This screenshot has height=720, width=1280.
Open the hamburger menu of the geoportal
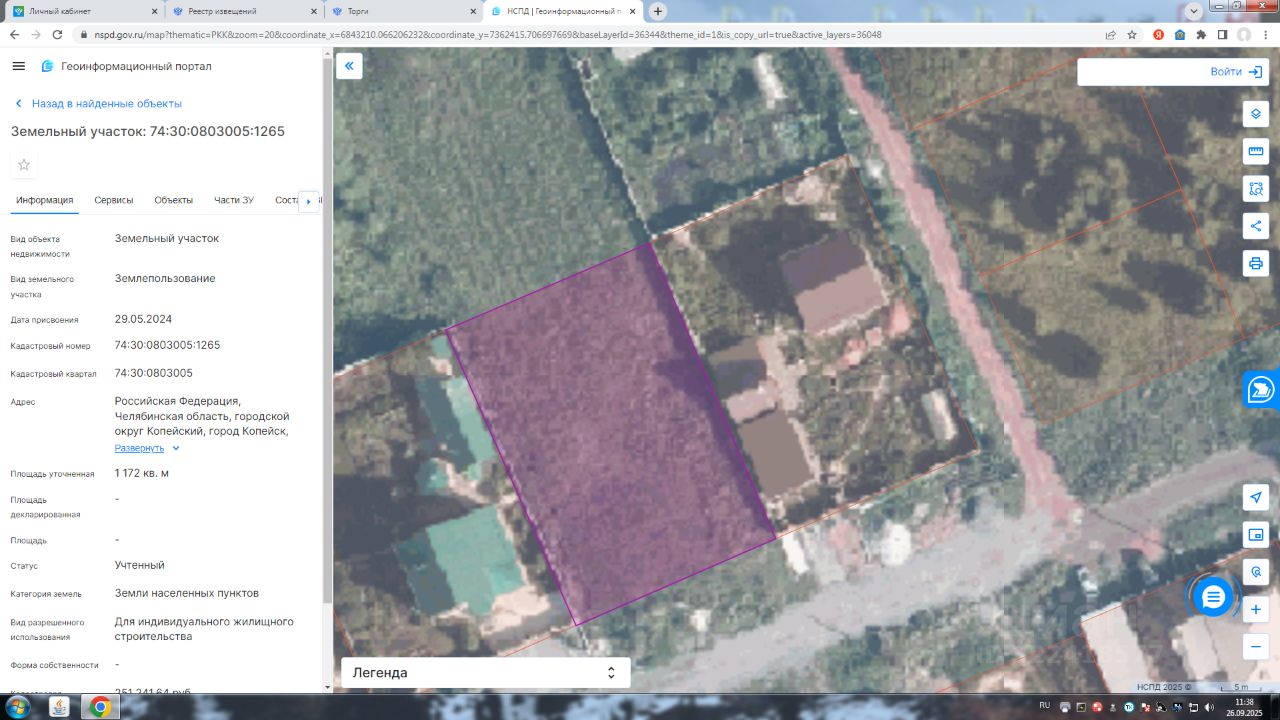tap(18, 66)
